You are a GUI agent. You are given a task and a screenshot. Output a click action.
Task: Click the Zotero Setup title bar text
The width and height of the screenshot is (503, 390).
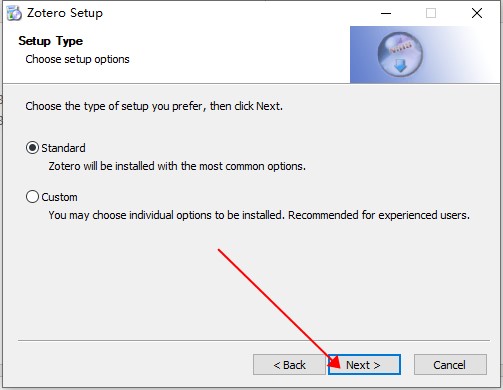pos(65,13)
